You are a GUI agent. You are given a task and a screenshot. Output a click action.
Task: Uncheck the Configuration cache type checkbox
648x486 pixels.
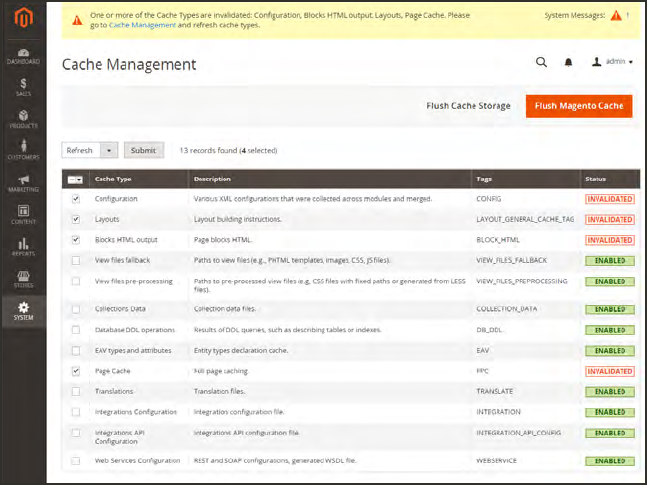point(76,199)
